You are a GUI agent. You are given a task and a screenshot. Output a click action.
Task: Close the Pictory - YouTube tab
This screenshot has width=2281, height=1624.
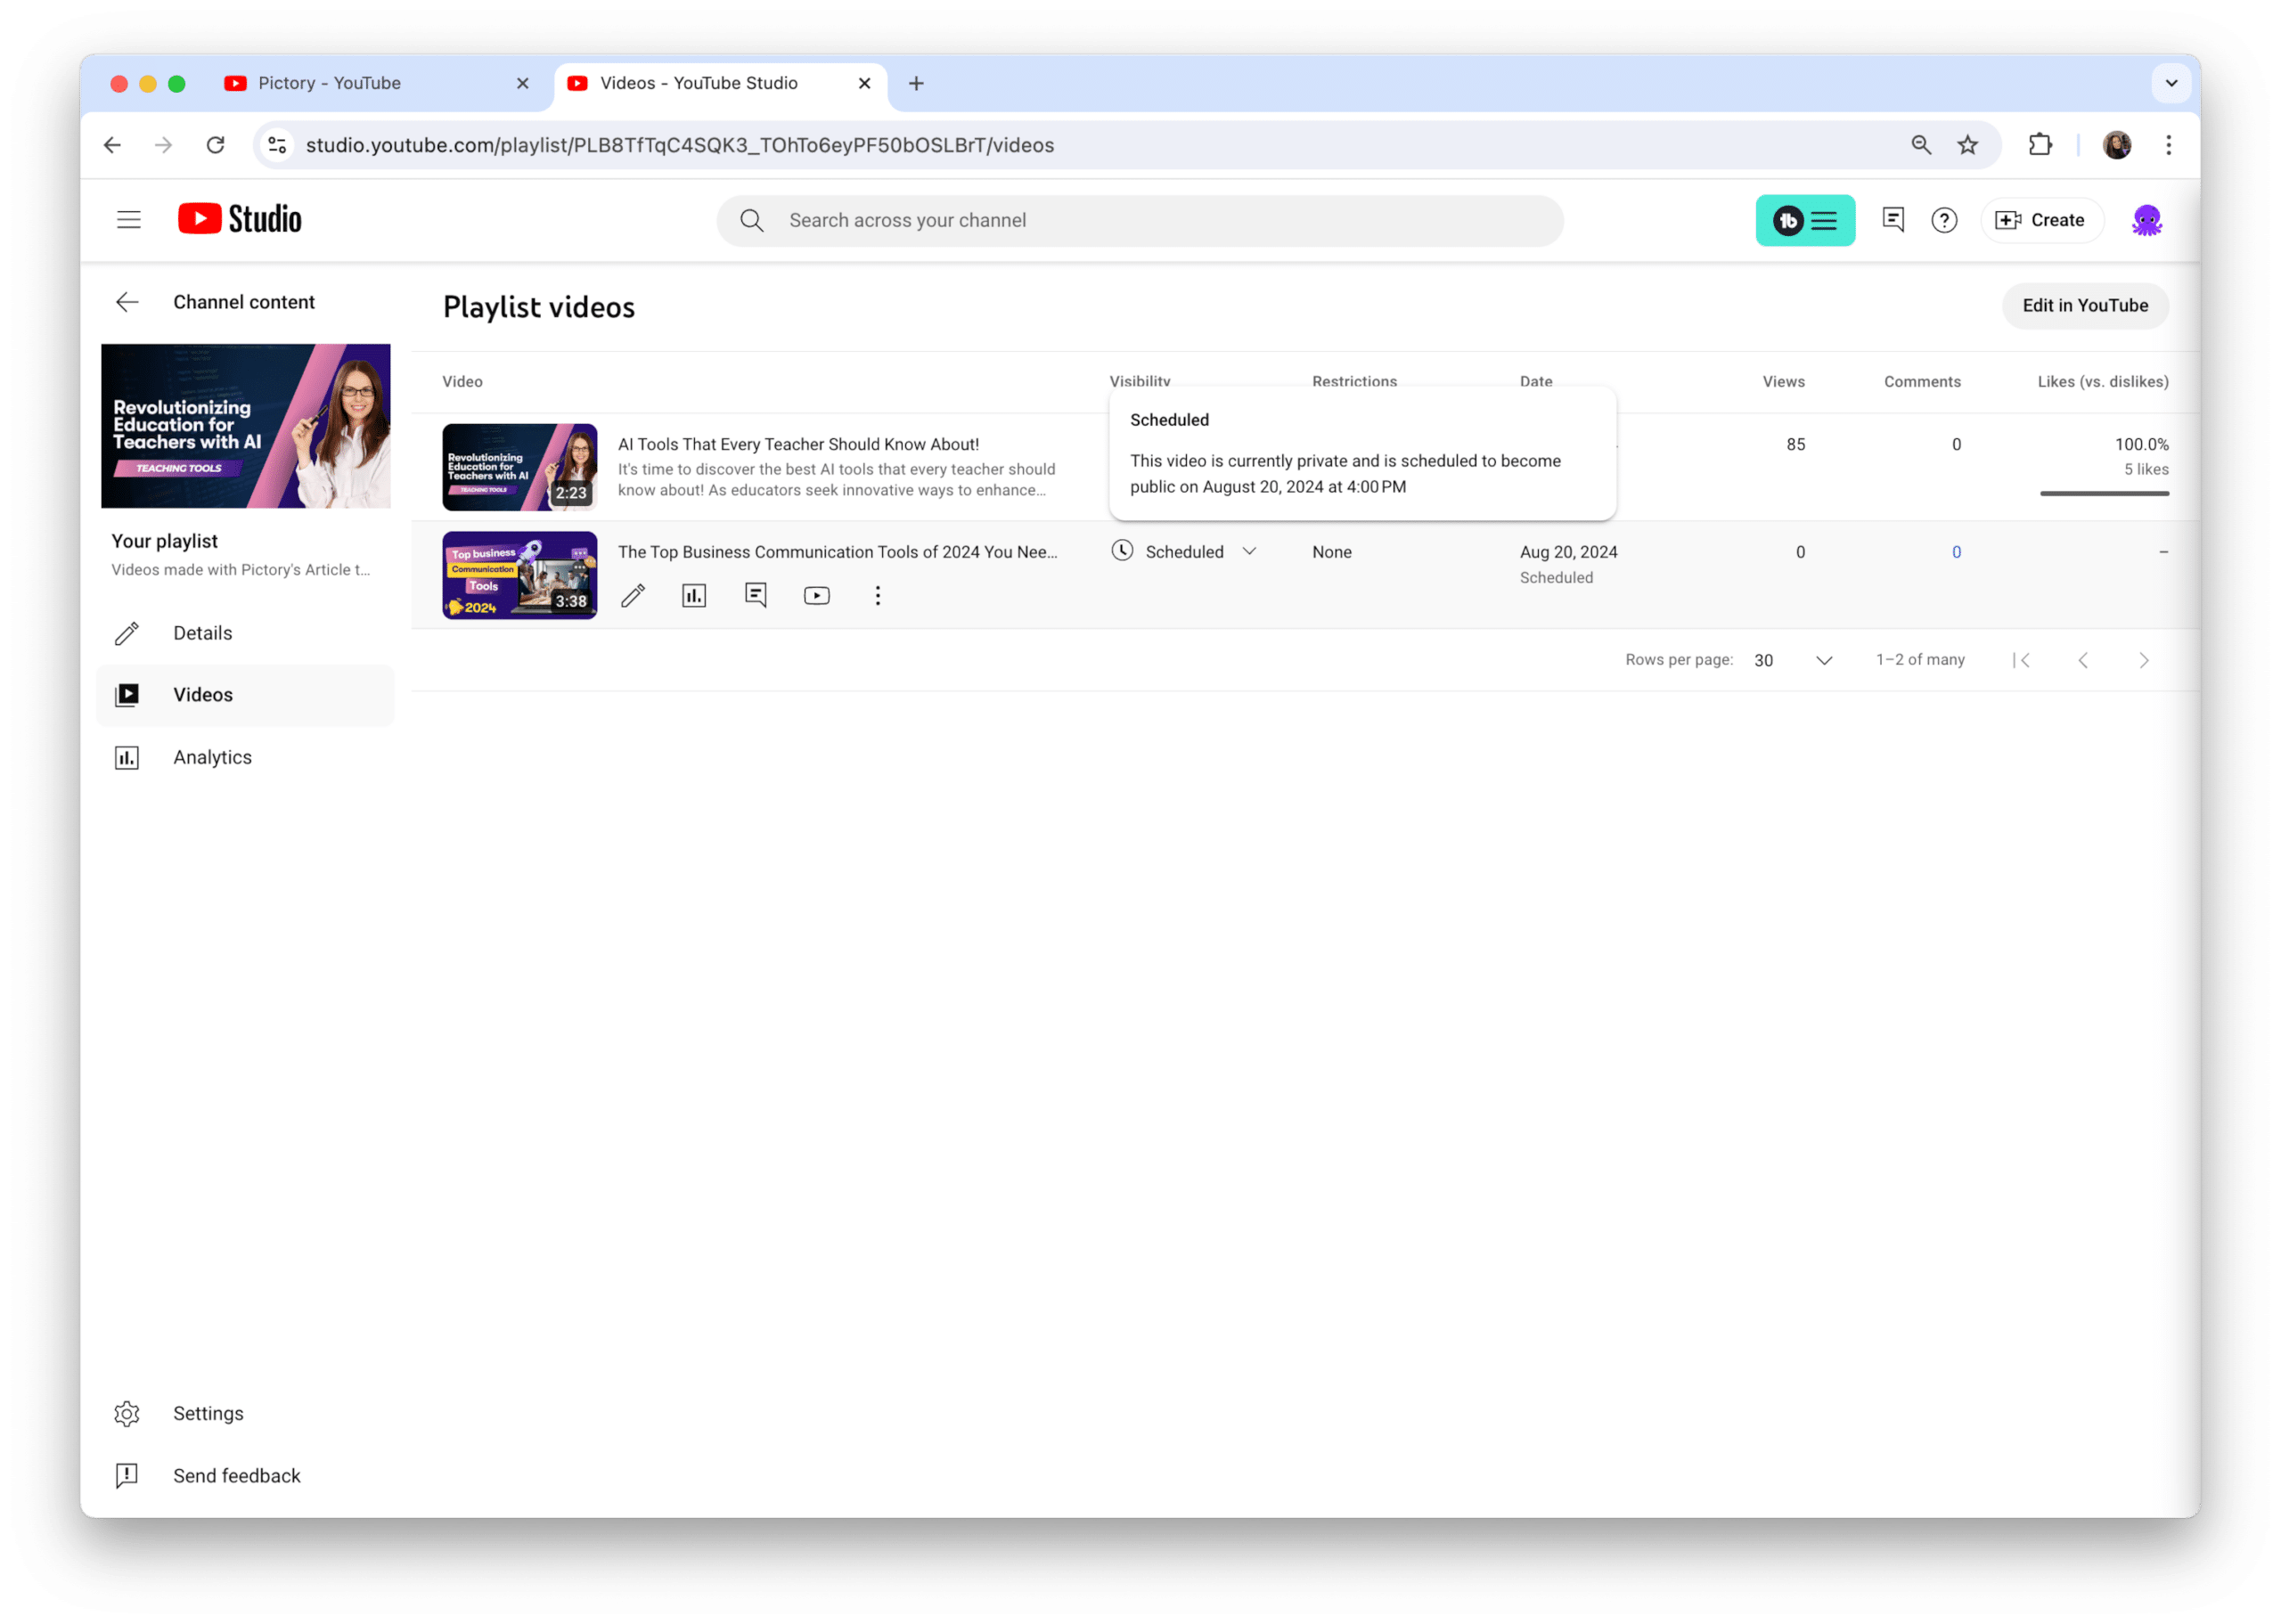pyautogui.click(x=522, y=84)
